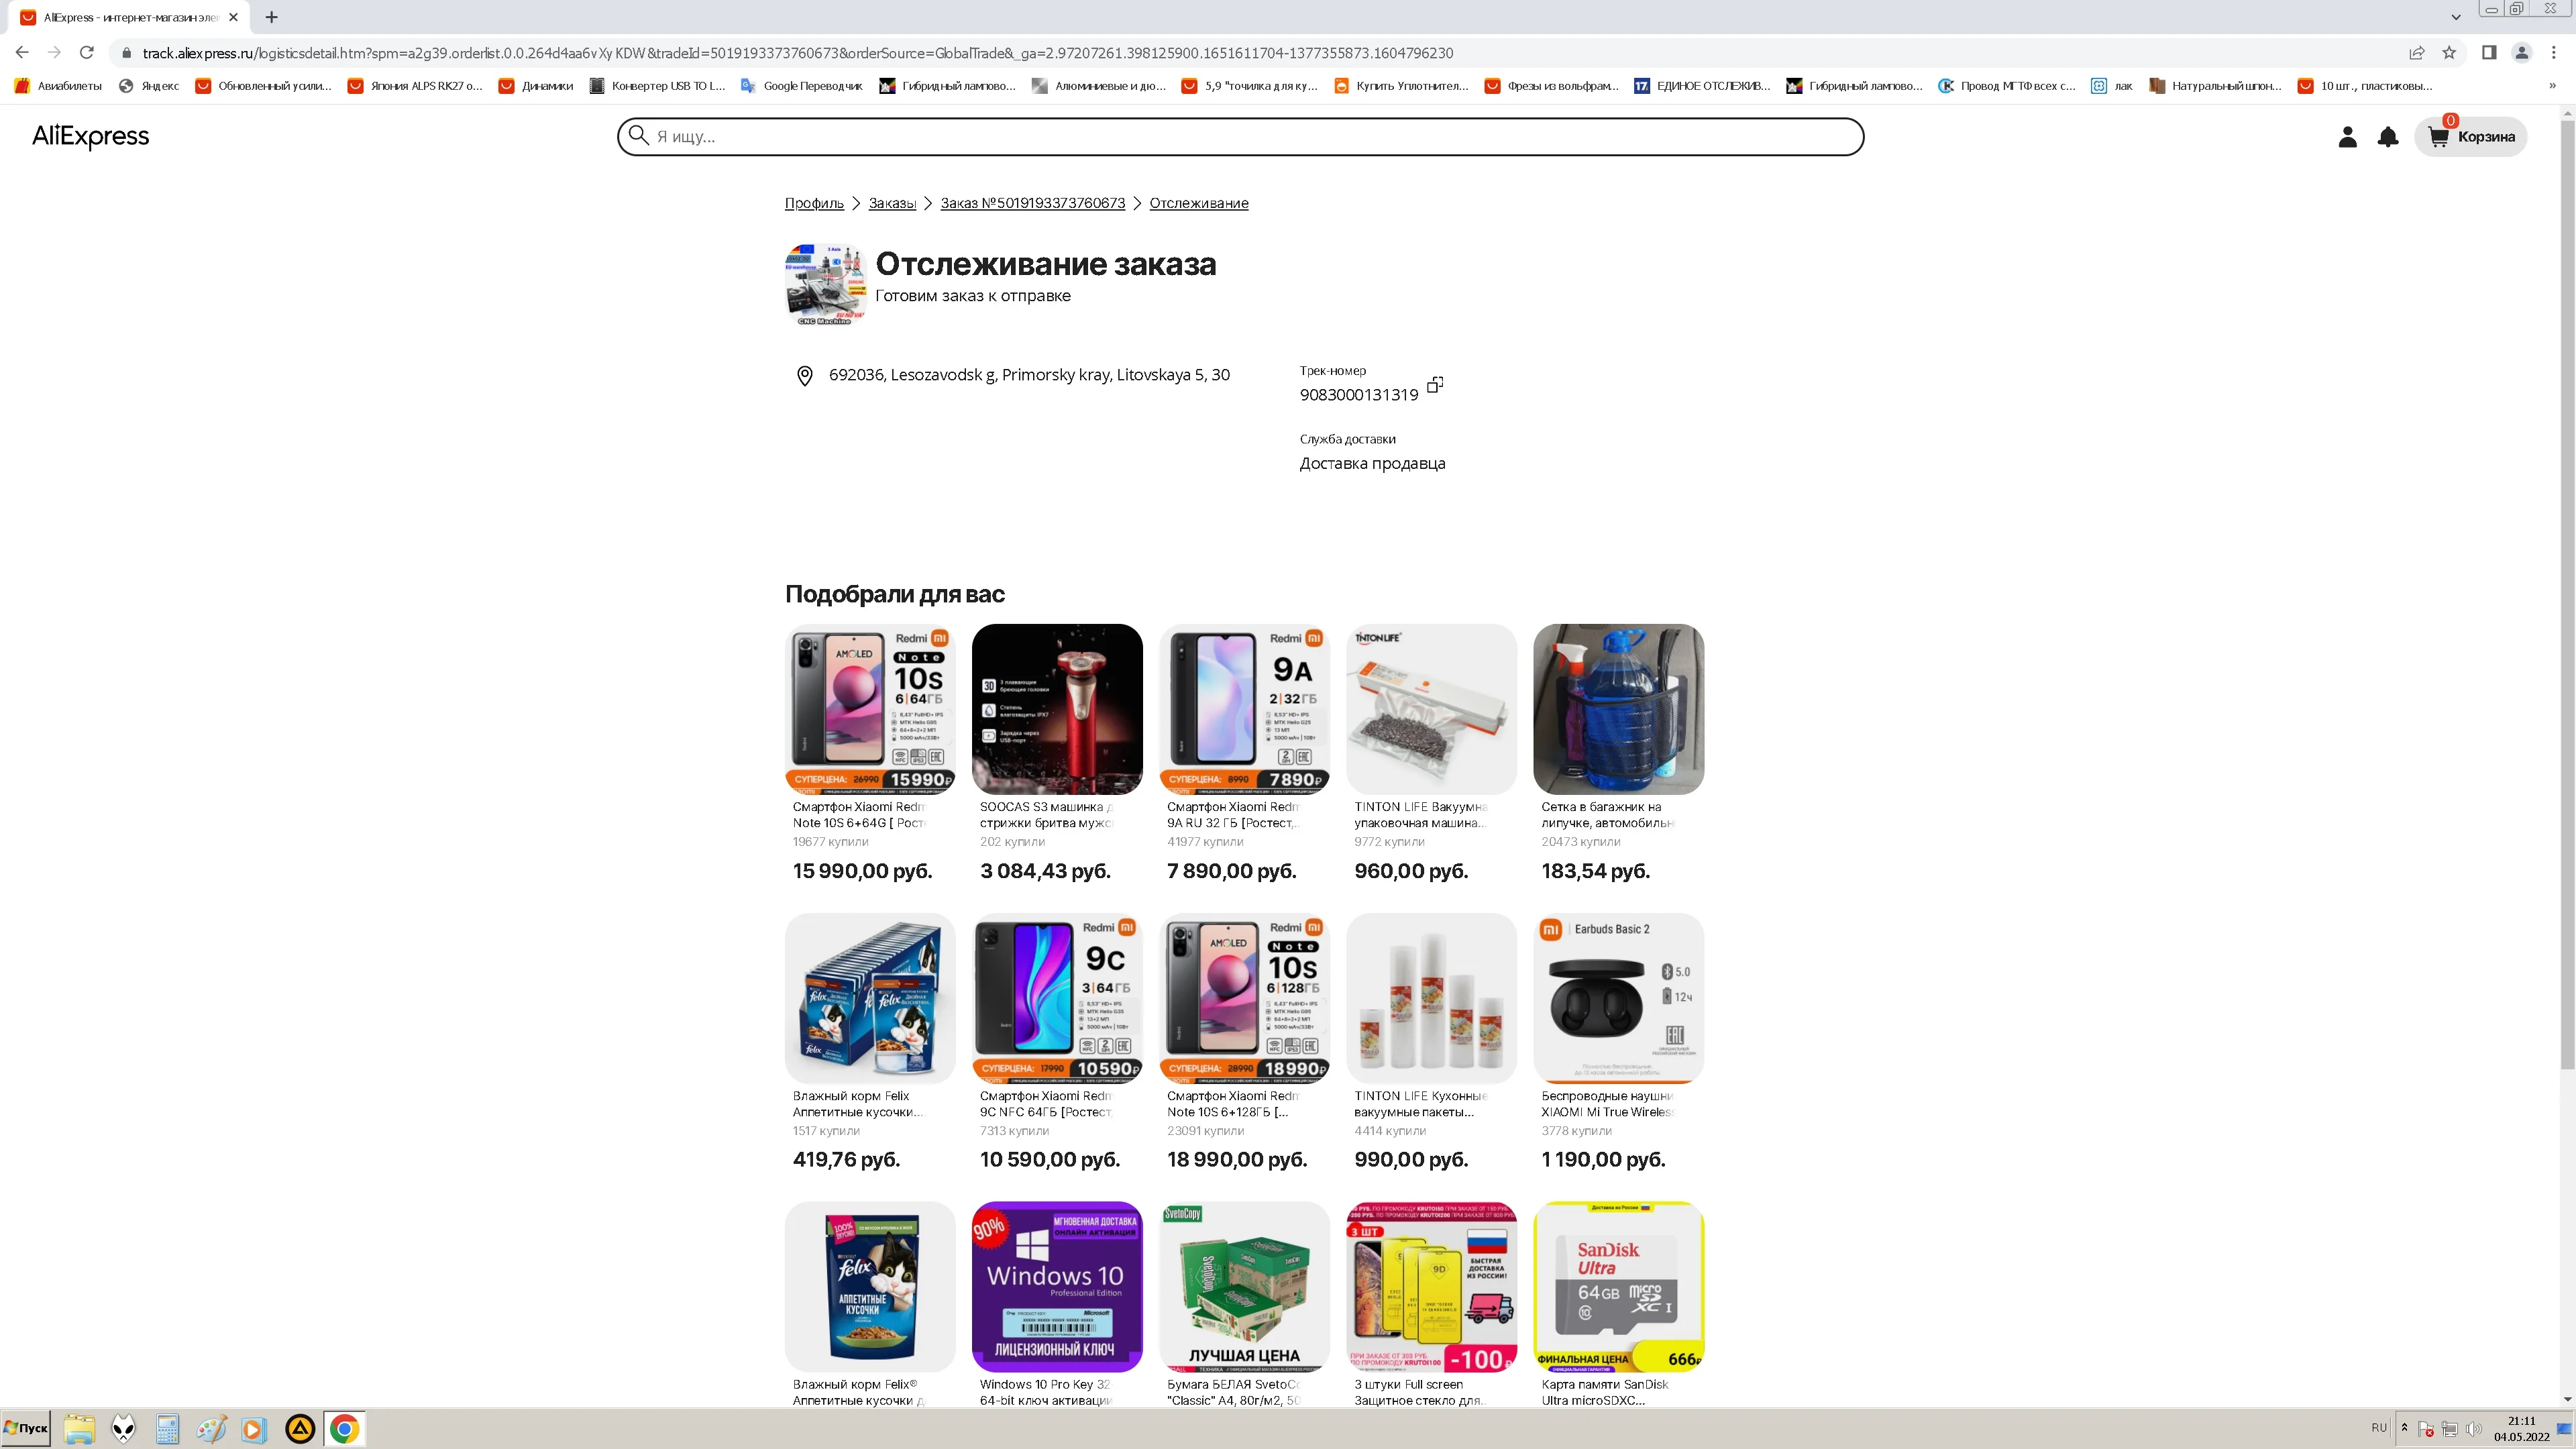Expand the bookmarks overflow chevron
Image resolution: width=2576 pixels, height=1449 pixels.
click(x=2552, y=86)
